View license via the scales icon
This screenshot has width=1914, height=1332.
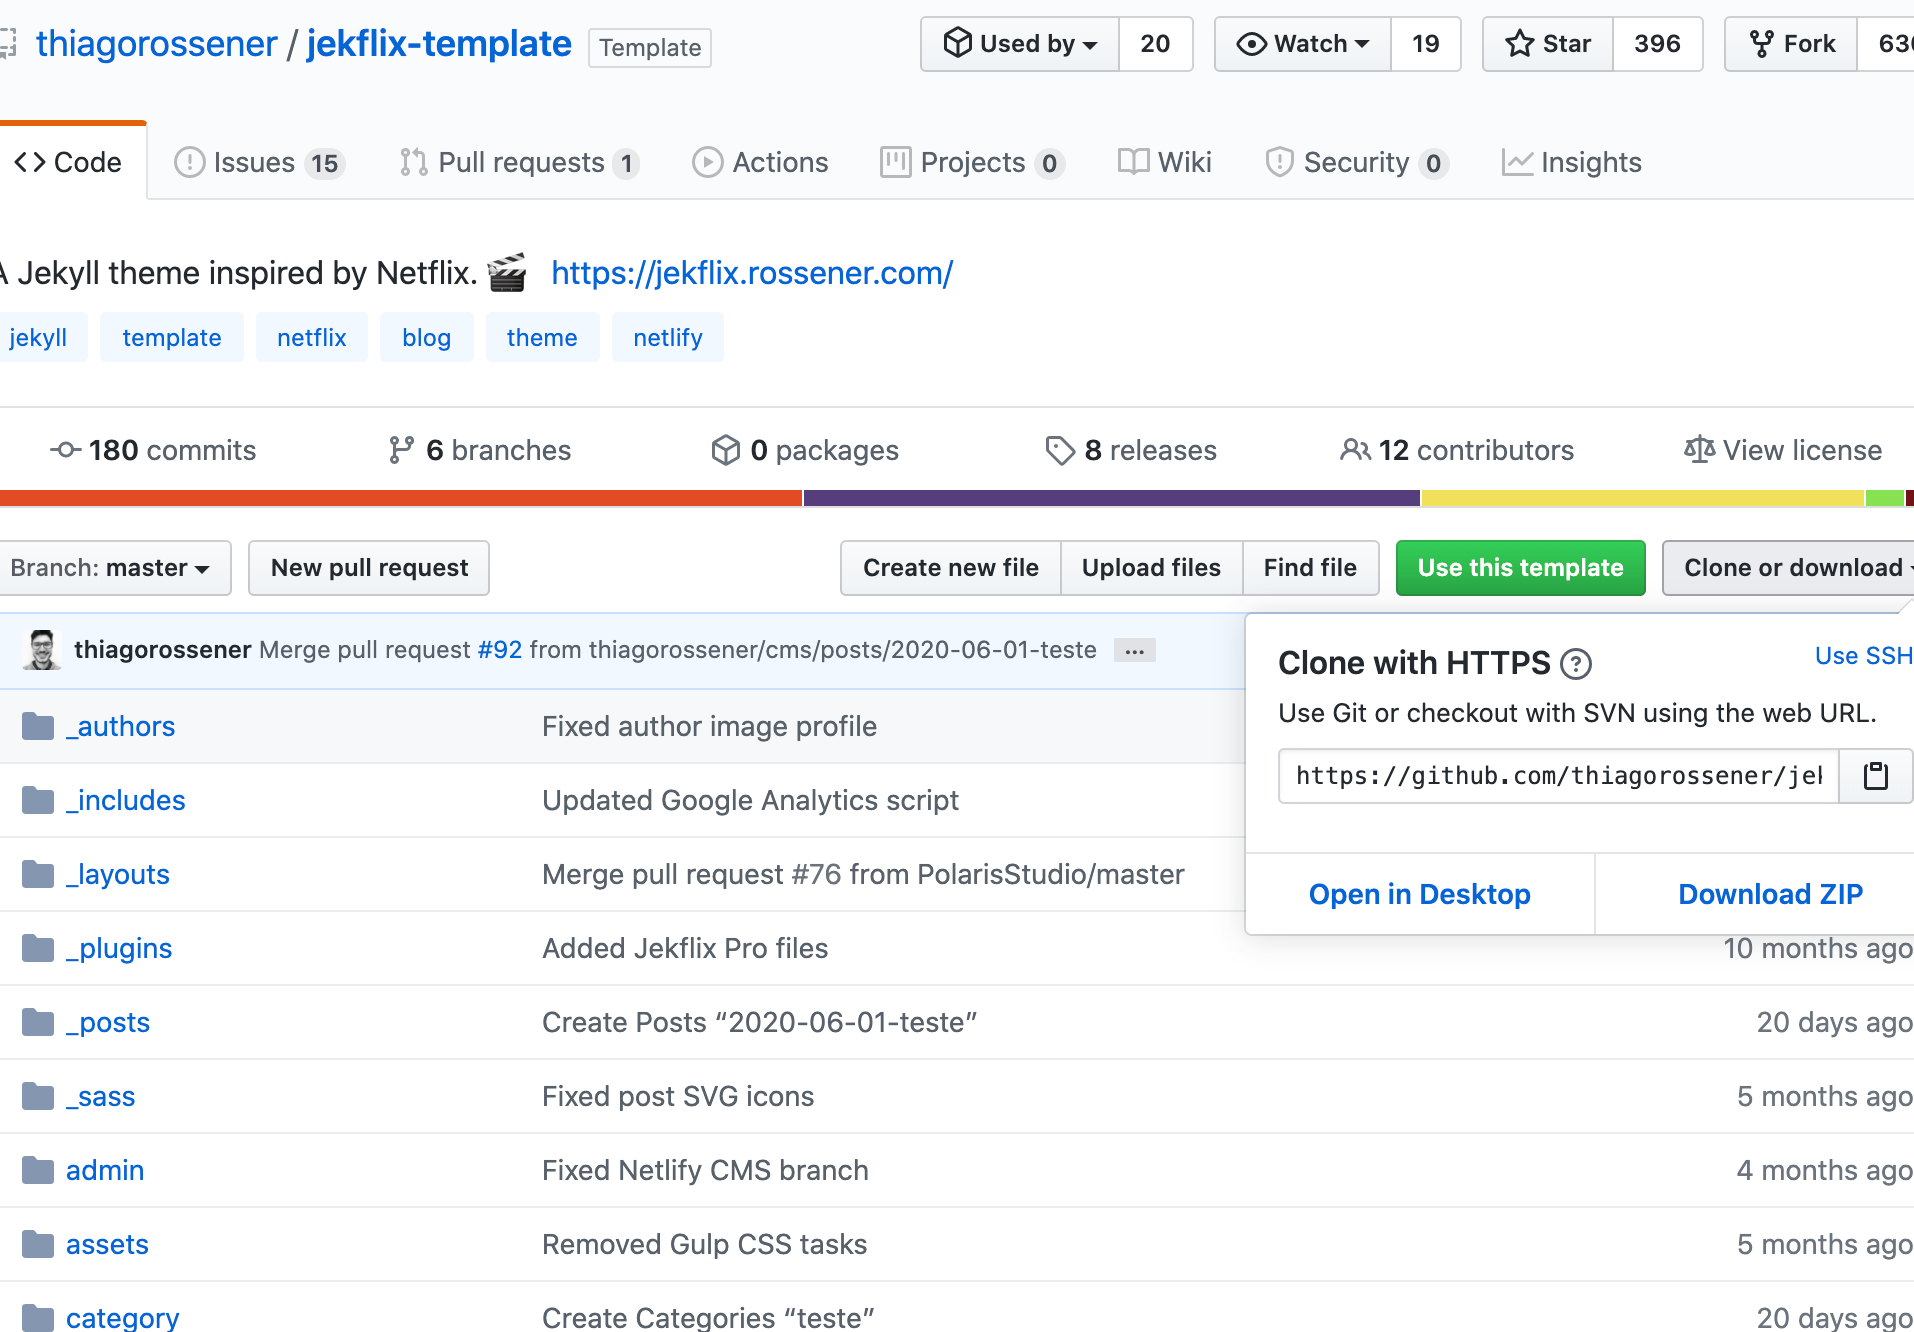(x=1698, y=450)
